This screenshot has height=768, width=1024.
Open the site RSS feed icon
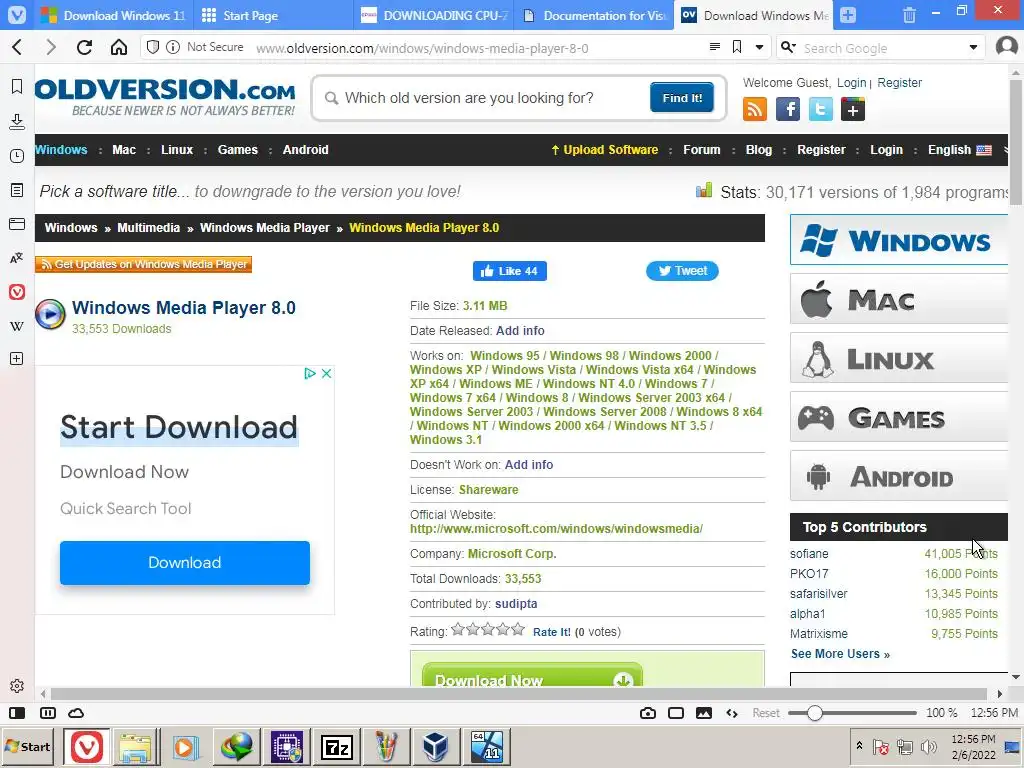755,109
